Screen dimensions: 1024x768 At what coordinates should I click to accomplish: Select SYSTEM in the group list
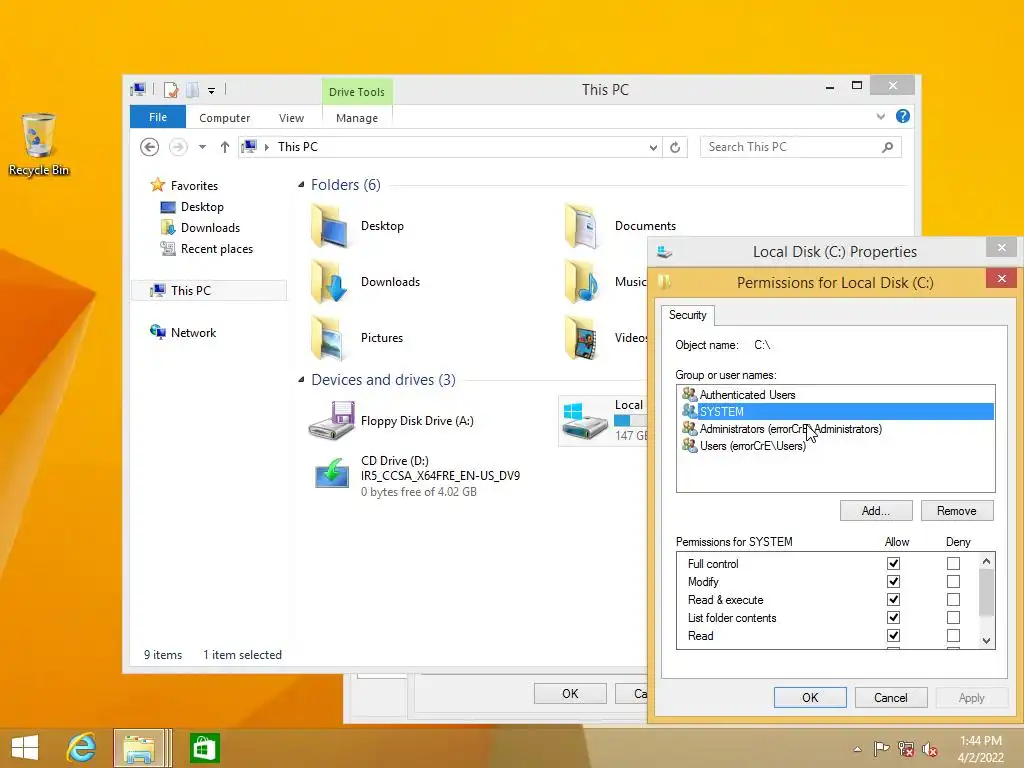(x=835, y=411)
